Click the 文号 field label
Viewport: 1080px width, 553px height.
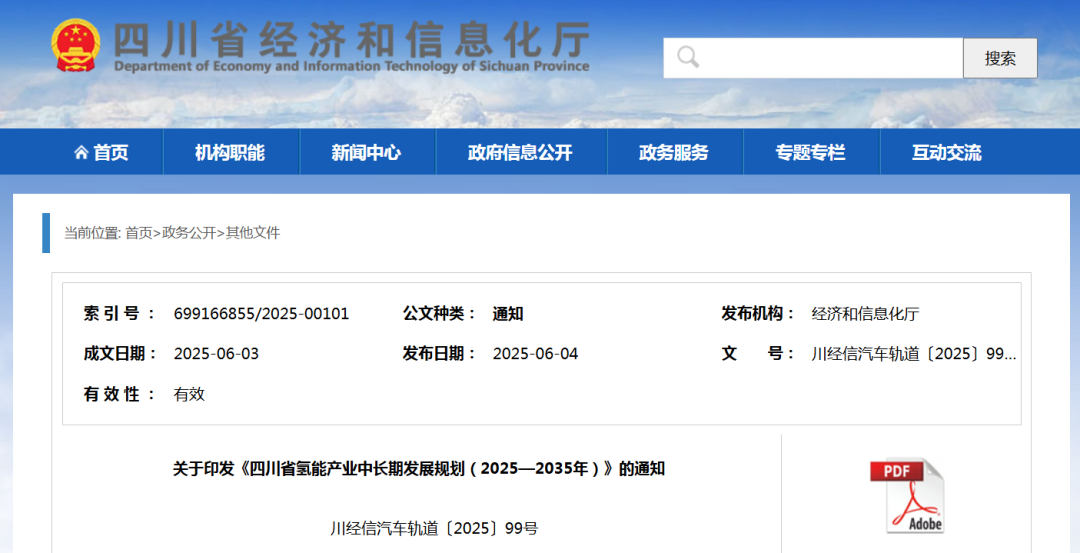[758, 354]
